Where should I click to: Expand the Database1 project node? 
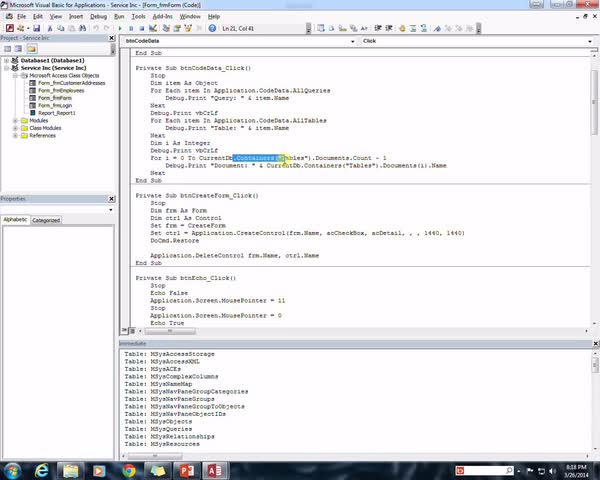[x=6, y=60]
